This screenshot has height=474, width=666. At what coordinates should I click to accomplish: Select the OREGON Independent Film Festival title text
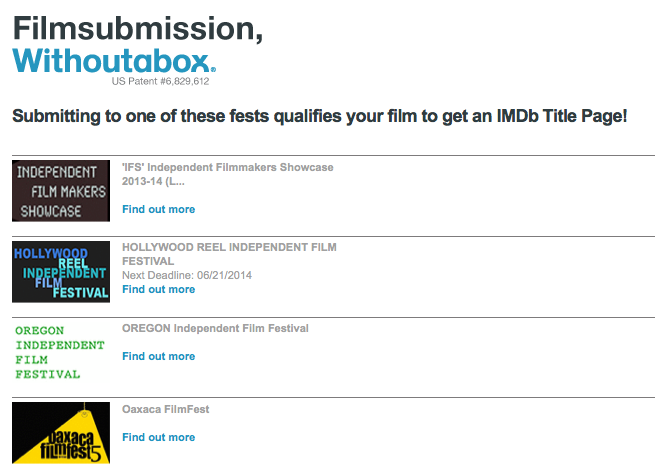coord(215,328)
